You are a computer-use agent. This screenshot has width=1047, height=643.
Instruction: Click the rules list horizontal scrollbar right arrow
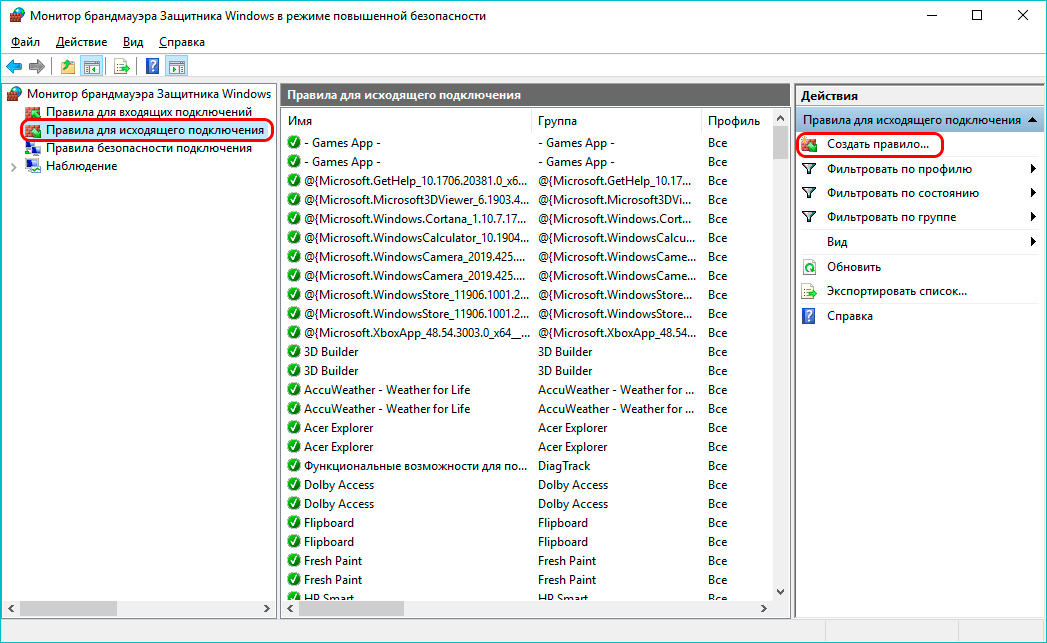click(764, 608)
